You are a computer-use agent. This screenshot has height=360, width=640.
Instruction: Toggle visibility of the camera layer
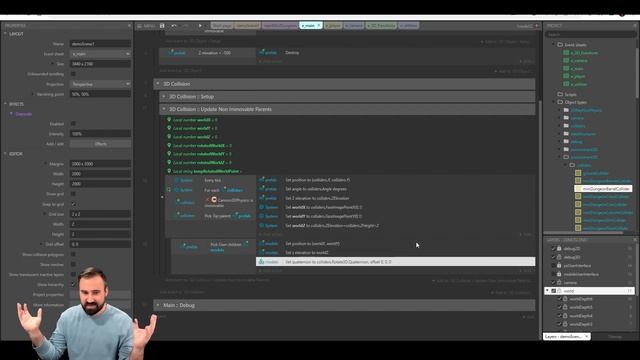coord(553,282)
